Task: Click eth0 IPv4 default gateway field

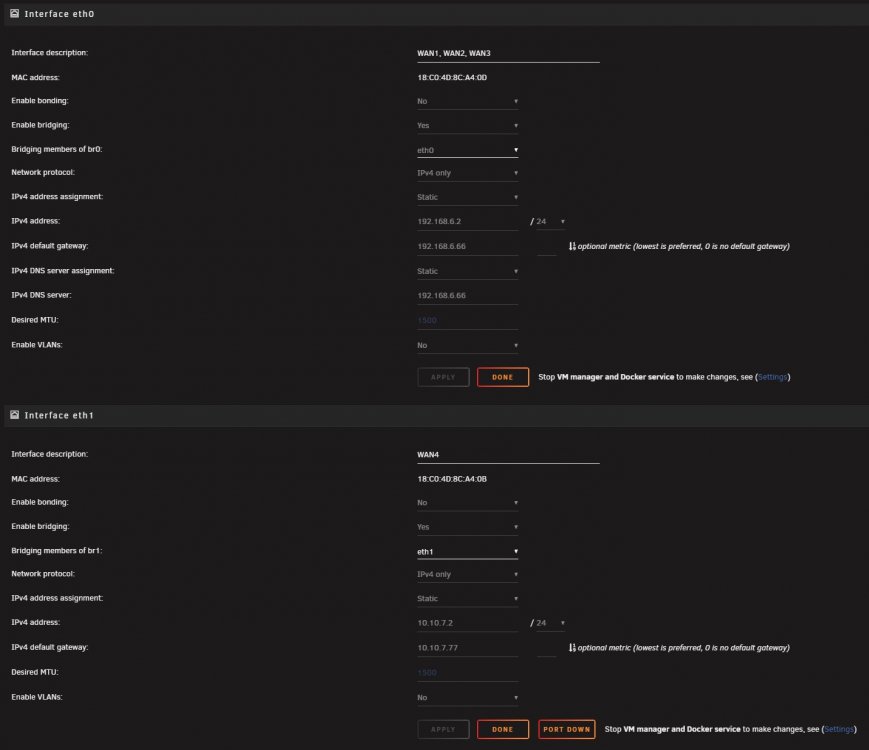Action: click(467, 247)
